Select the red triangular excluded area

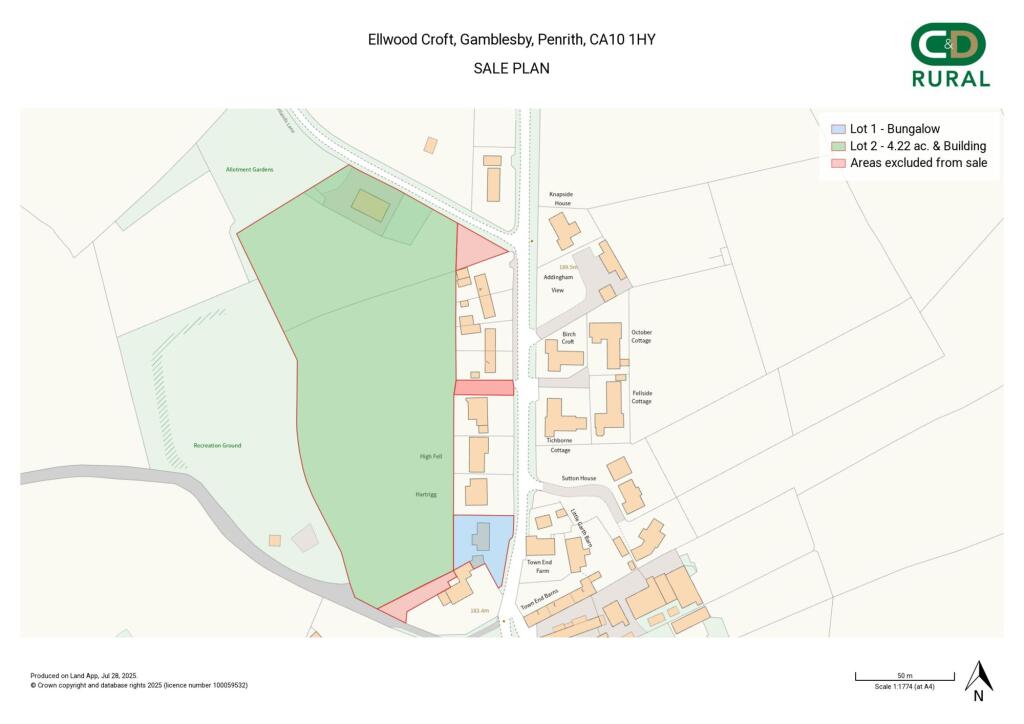pyautogui.click(x=478, y=247)
